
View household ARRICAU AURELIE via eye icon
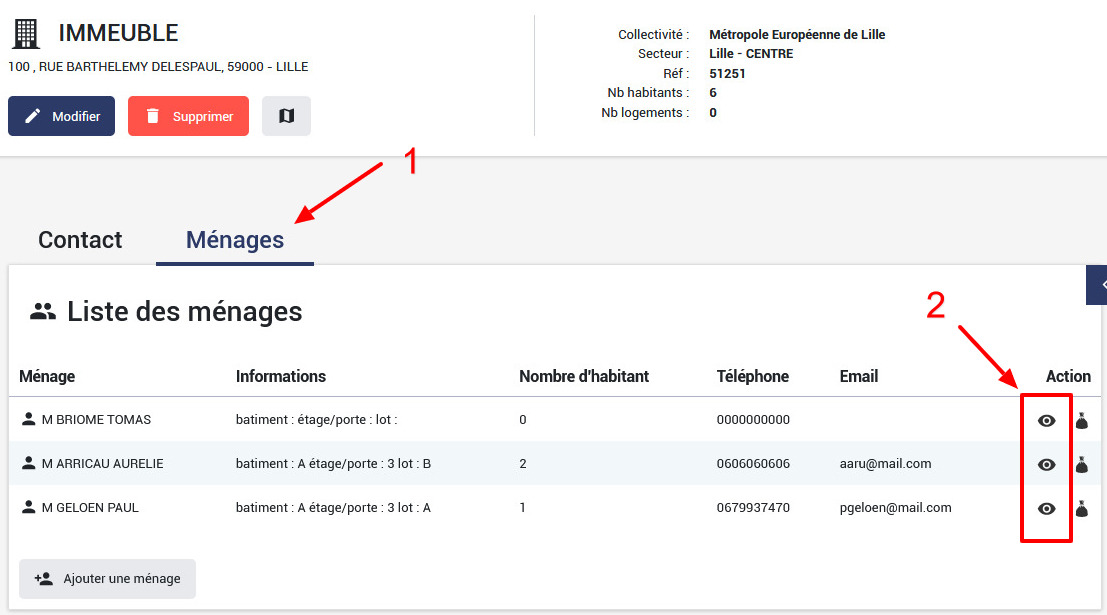(x=1046, y=465)
